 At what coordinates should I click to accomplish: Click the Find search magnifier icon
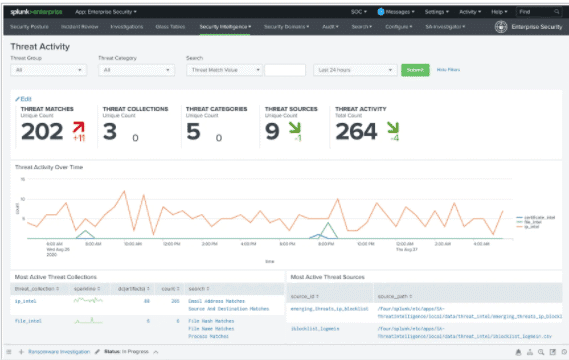pyautogui.click(x=557, y=12)
